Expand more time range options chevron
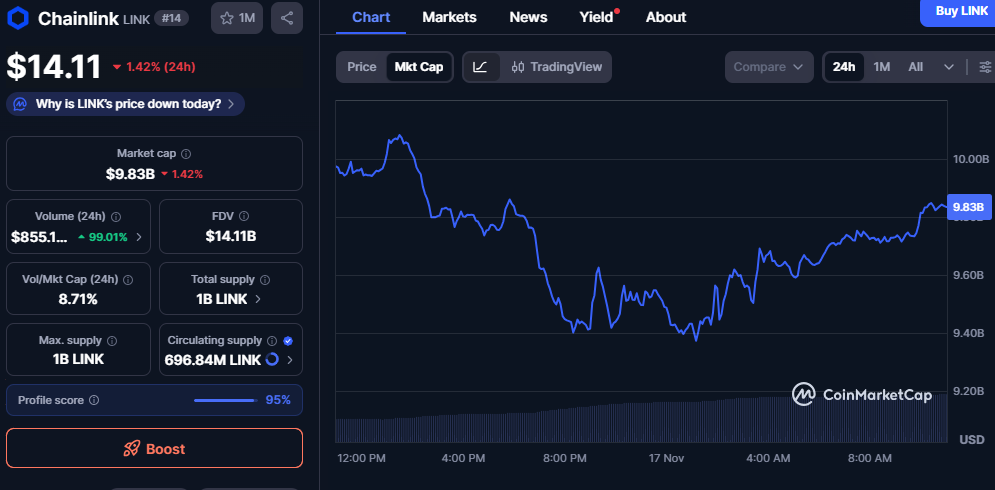 click(948, 67)
